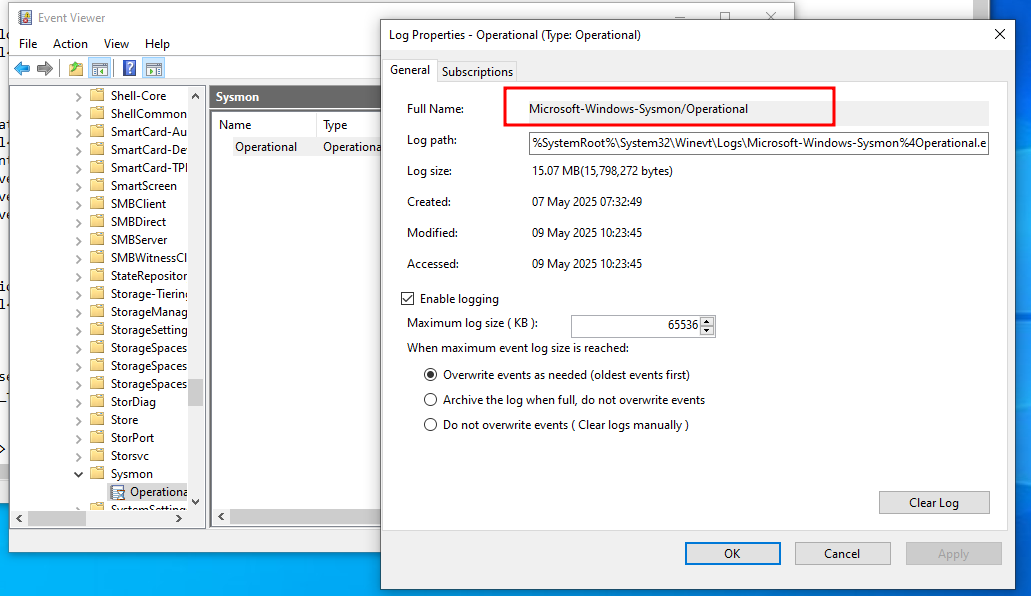Open Help via the question mark icon
Screen dimensions: 1031x596
coord(129,69)
